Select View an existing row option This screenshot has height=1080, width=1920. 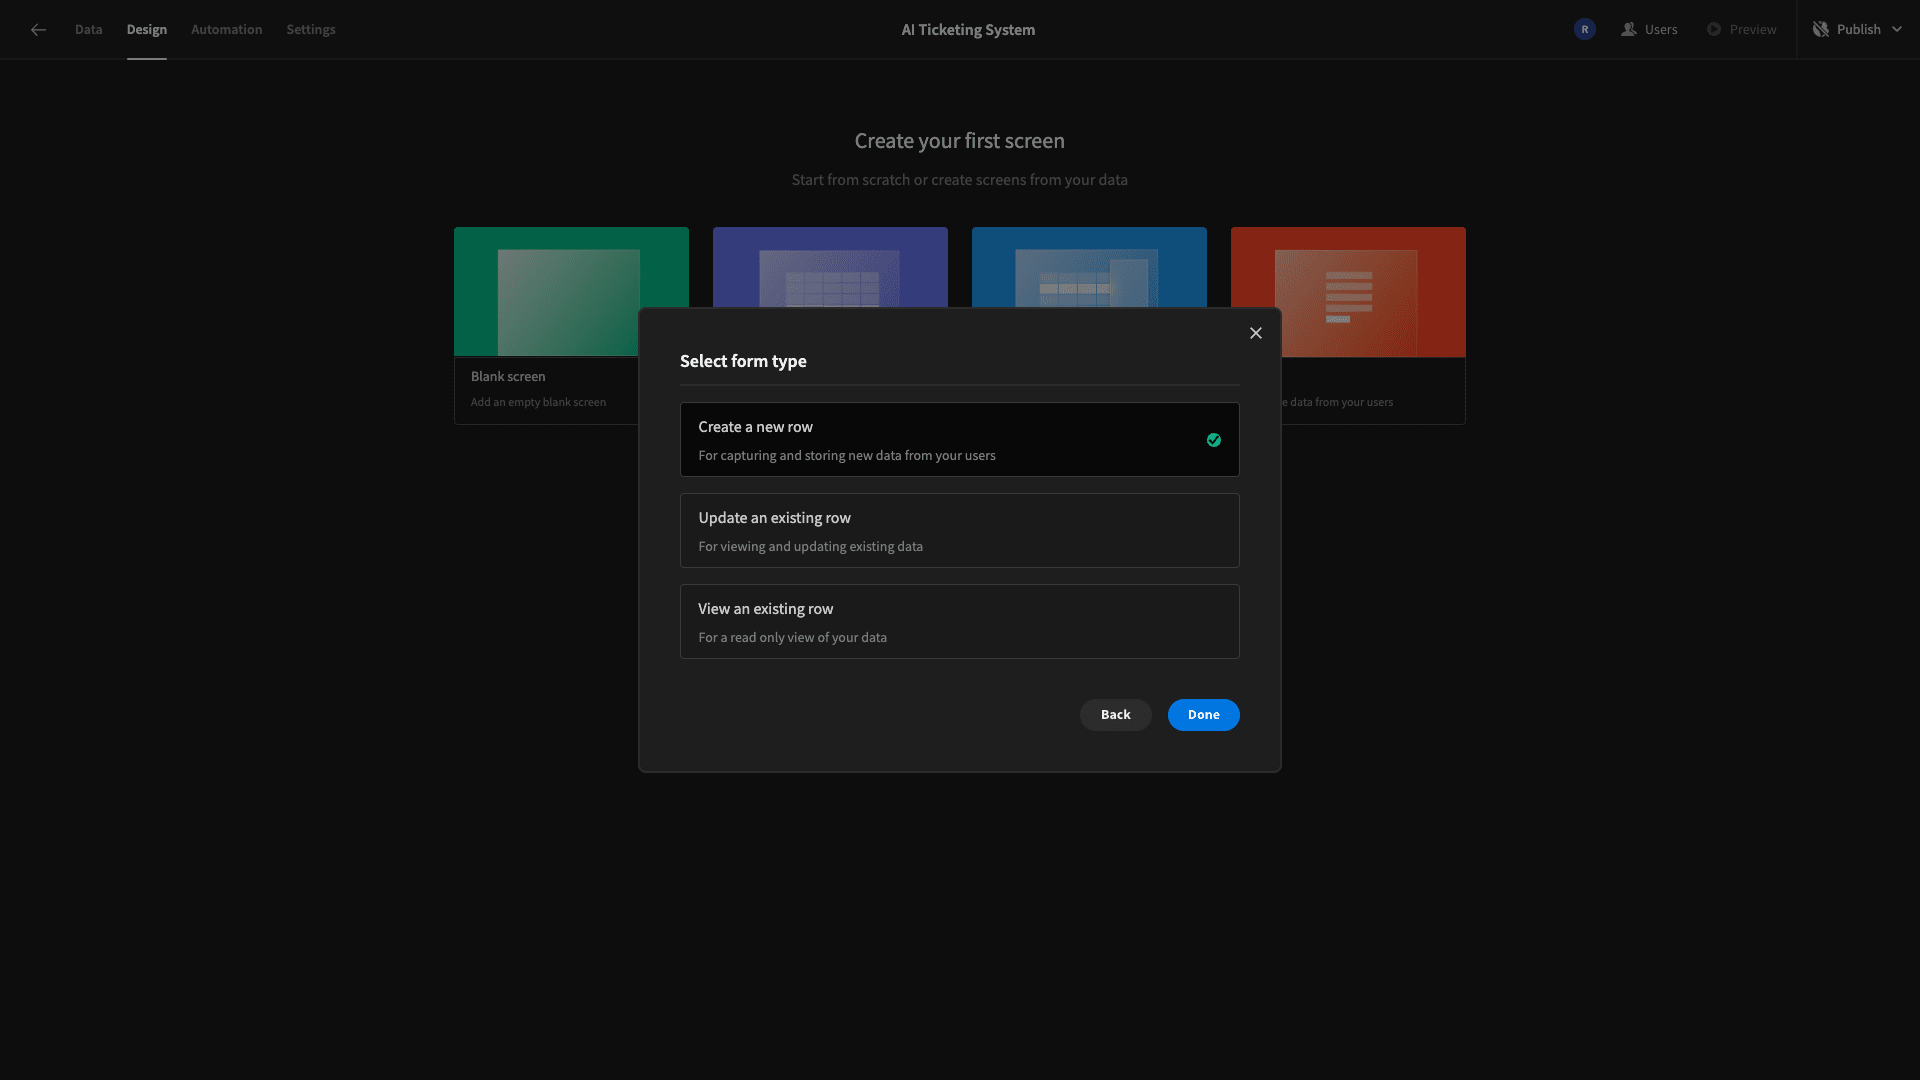click(x=960, y=621)
